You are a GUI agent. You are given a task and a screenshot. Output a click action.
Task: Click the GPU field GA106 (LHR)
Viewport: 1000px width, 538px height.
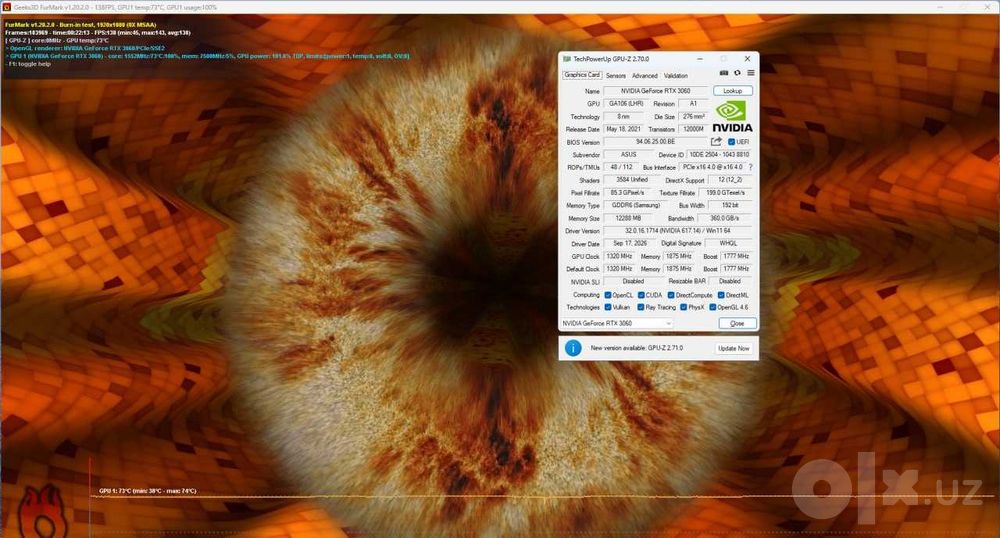[626, 103]
